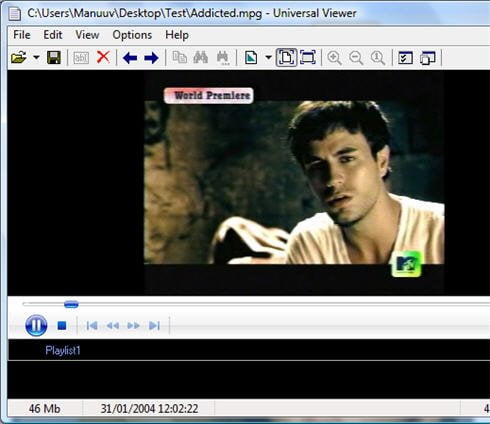Pause the video playback
This screenshot has height=424, width=490.
(36, 325)
